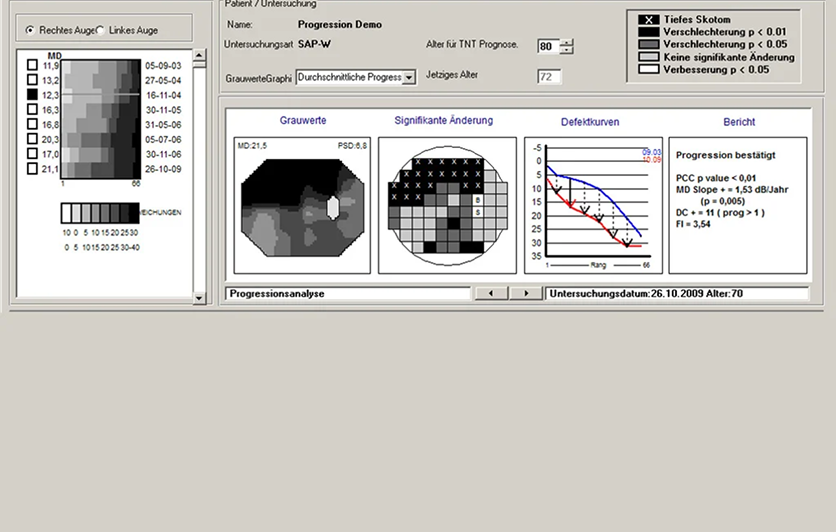Click the DC + = 11 line
836x532 pixels.
click(x=720, y=212)
